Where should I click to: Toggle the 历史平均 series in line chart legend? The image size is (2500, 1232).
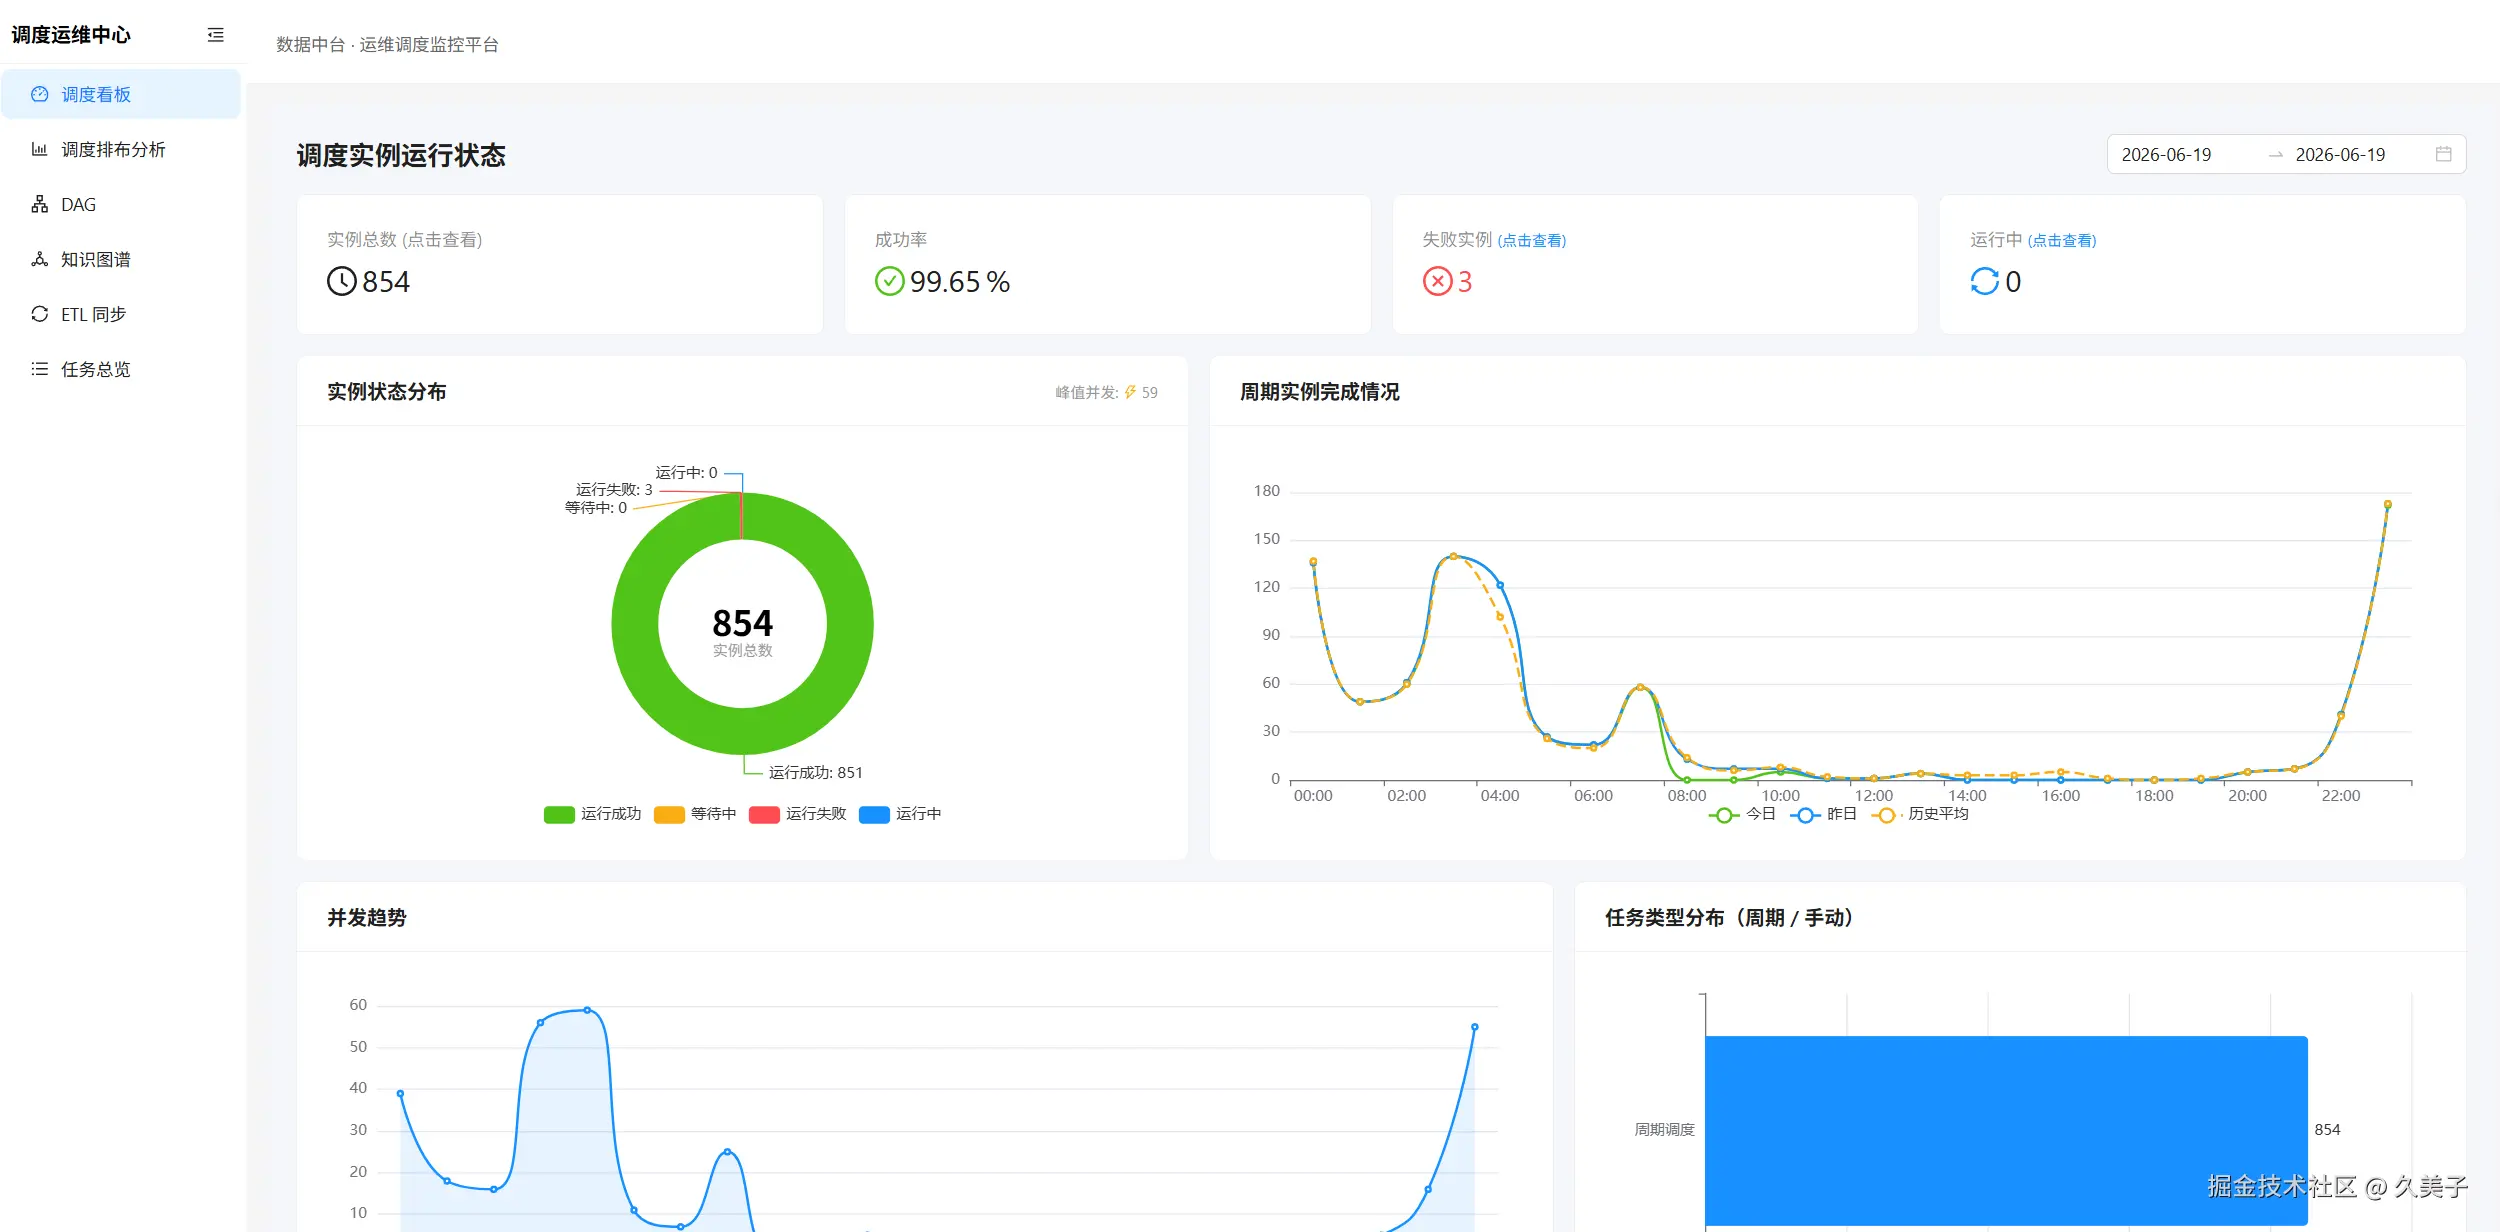1919,814
